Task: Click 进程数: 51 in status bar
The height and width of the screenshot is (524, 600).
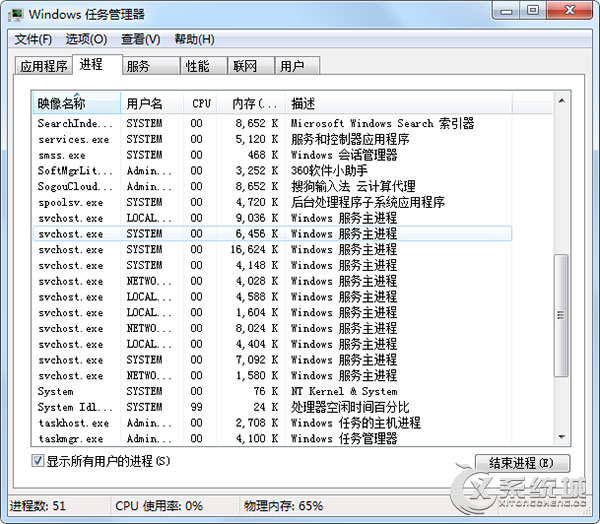Action: (38, 506)
